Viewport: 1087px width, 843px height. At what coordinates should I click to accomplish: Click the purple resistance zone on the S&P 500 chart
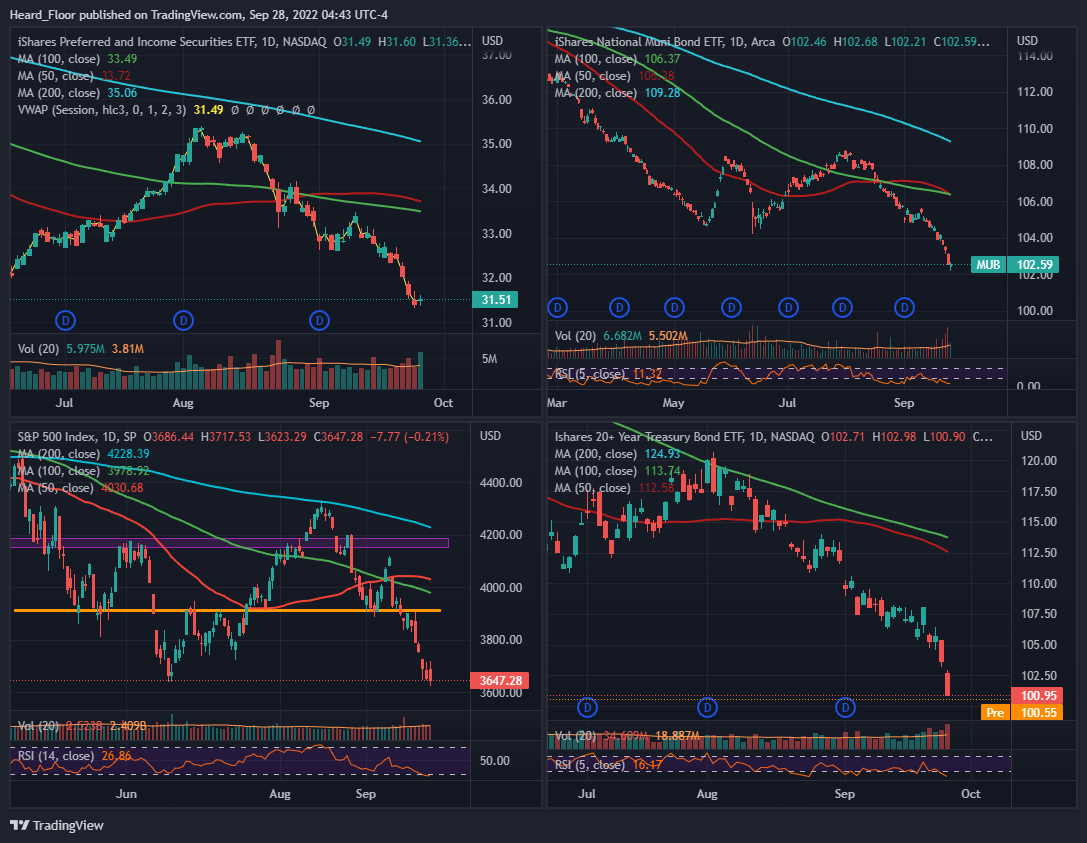tap(229, 543)
